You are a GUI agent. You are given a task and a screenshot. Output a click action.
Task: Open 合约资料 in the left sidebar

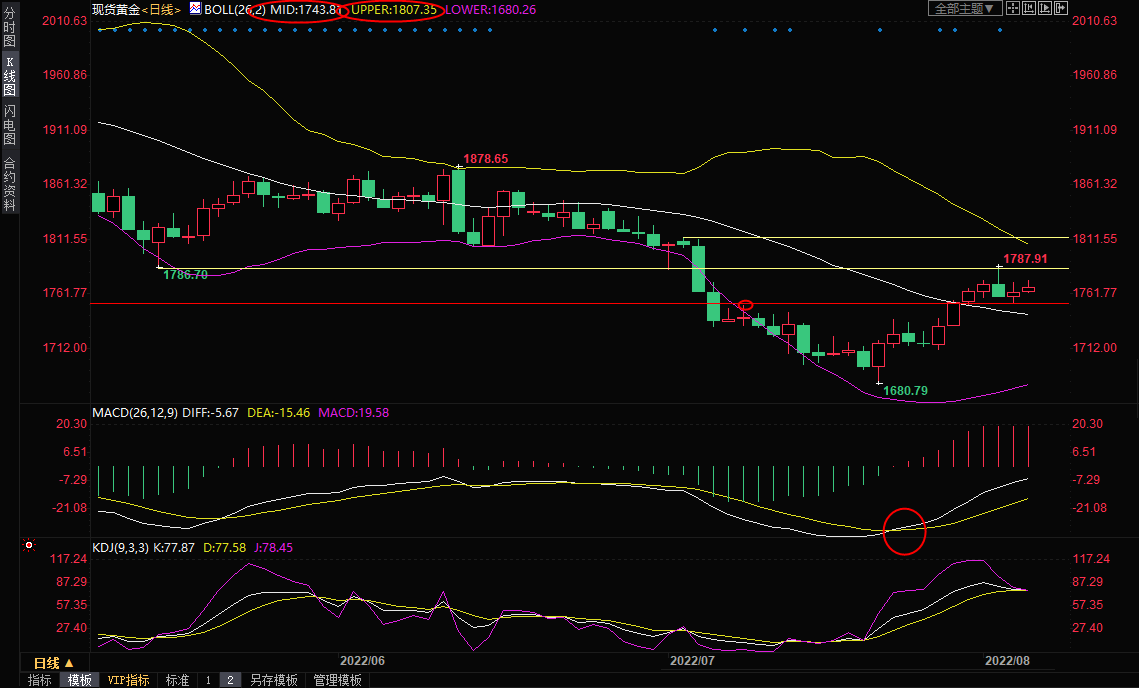9,184
